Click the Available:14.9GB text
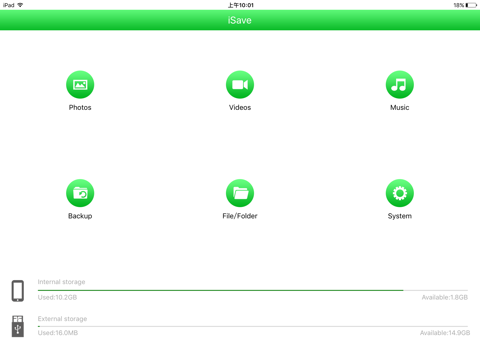This screenshot has width=480, height=360. [x=445, y=333]
